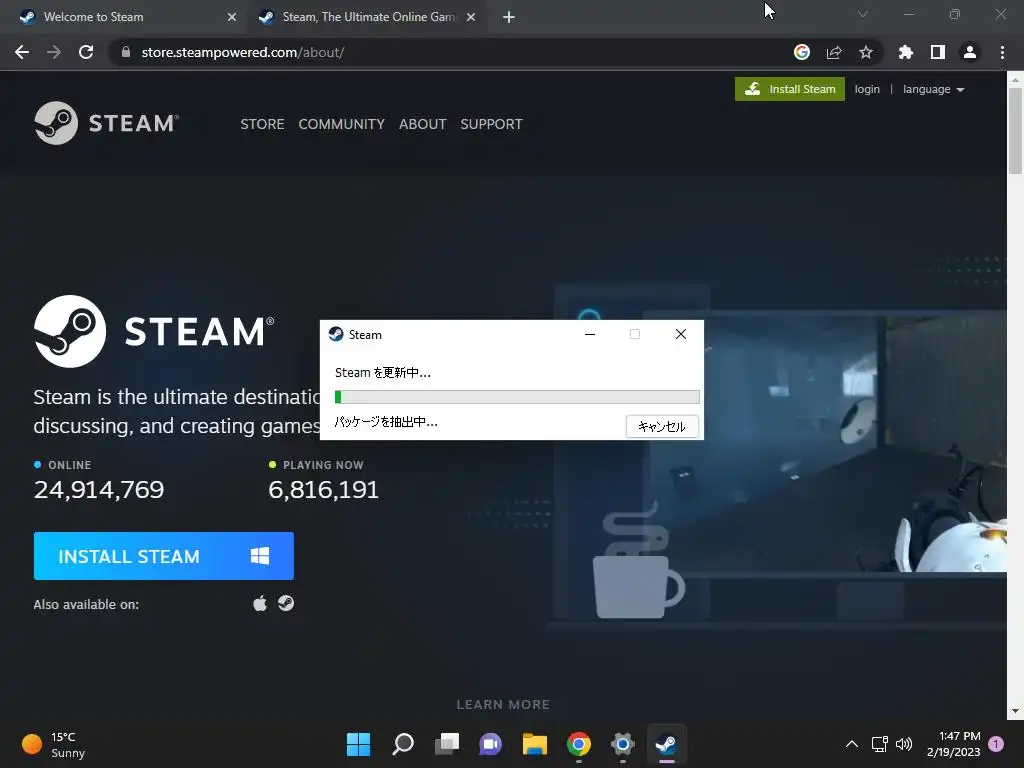Click the blue INSTALL STEAM button
The image size is (1024, 768).
[163, 556]
